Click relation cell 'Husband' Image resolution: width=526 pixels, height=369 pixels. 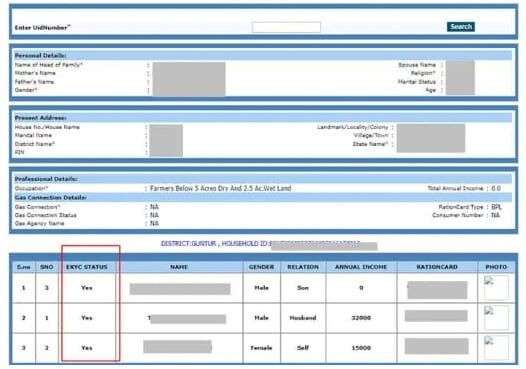tap(303, 318)
